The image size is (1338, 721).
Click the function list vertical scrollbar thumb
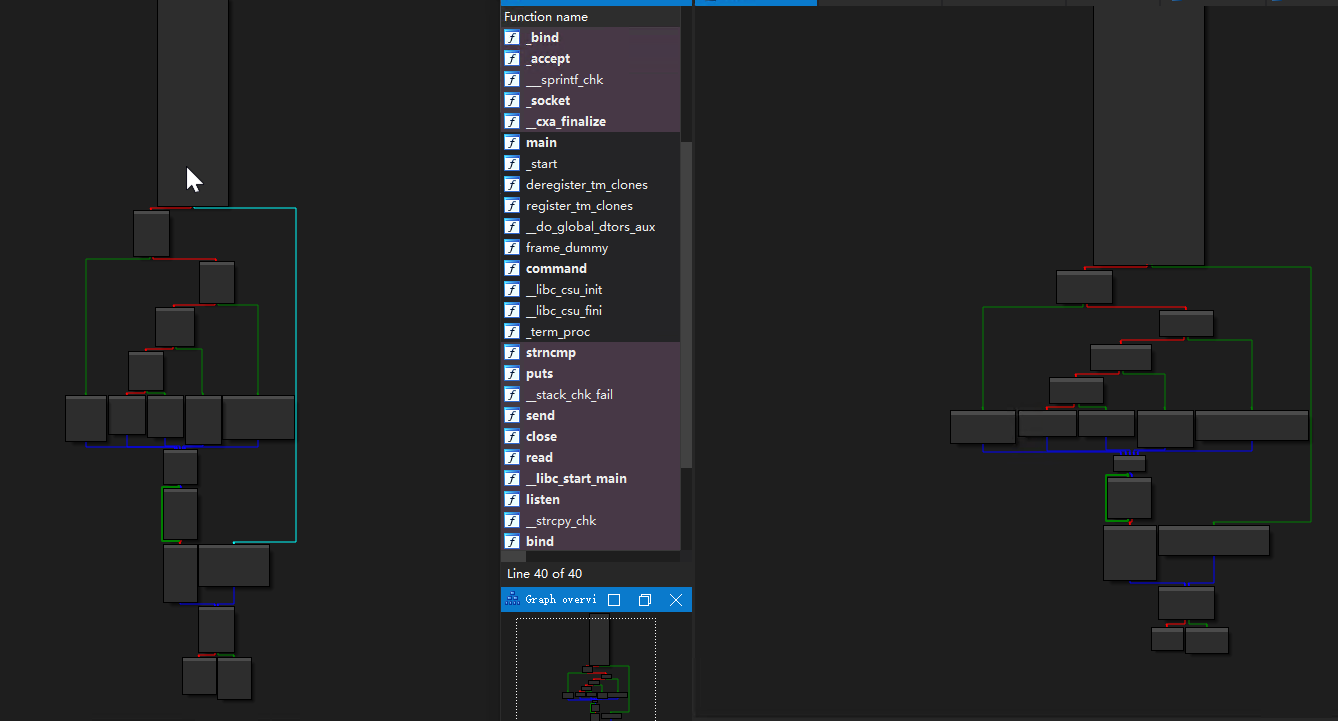[686, 304]
